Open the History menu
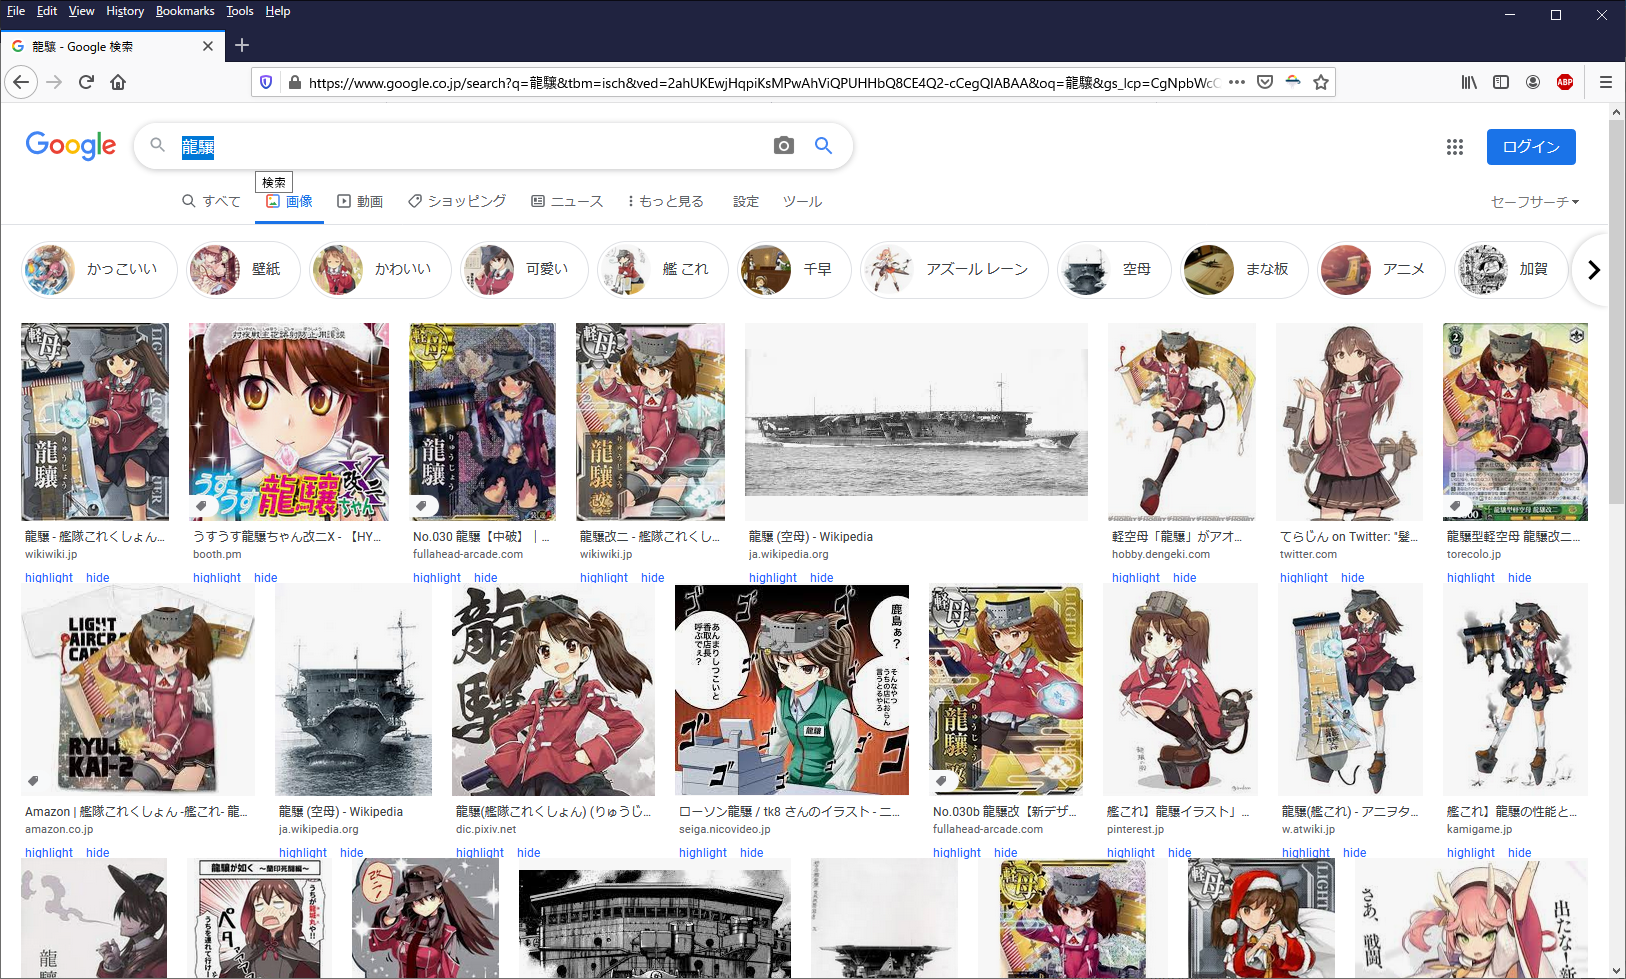Viewport: 1626px width, 979px height. 125,11
